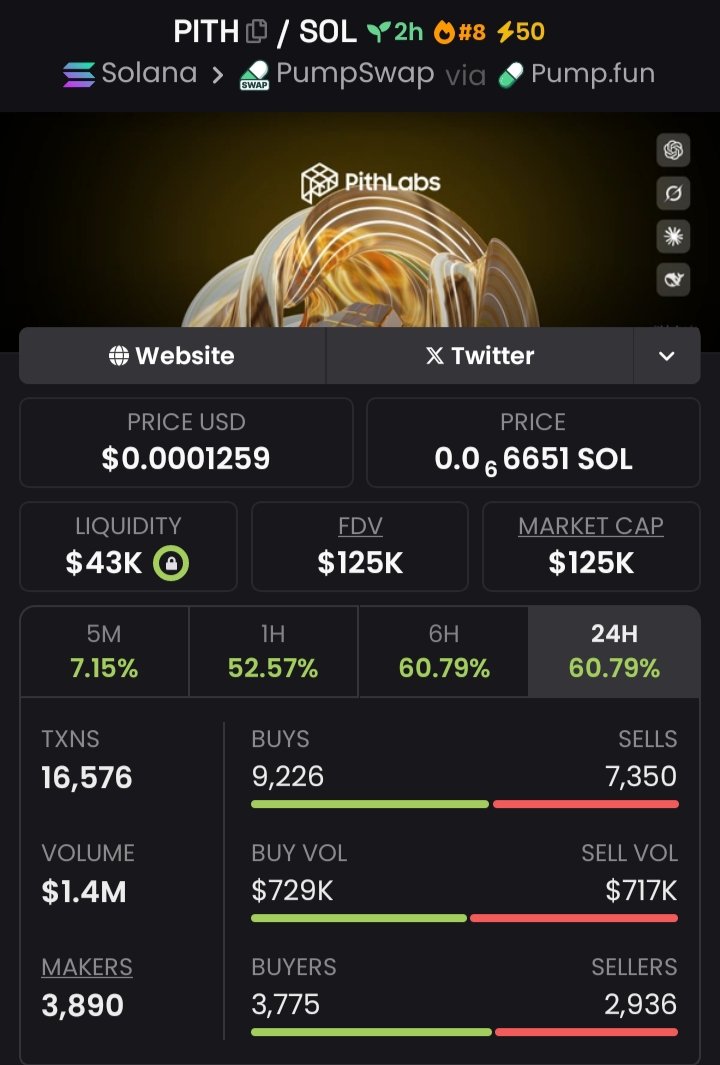Select the 5M timeframe tab
Screen dimensions: 720x1065
[105, 651]
